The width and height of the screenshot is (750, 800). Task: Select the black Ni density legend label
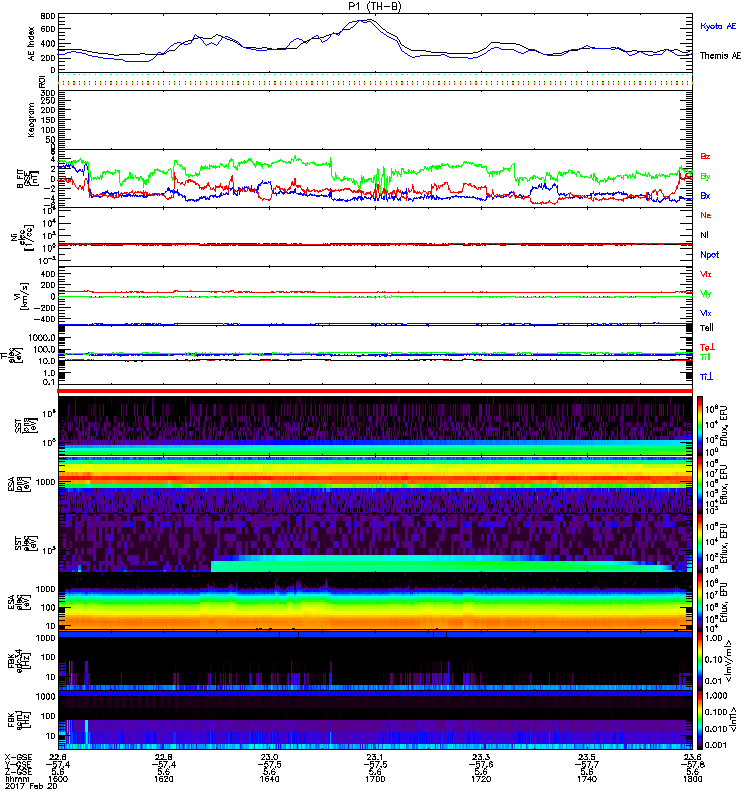pos(705,235)
